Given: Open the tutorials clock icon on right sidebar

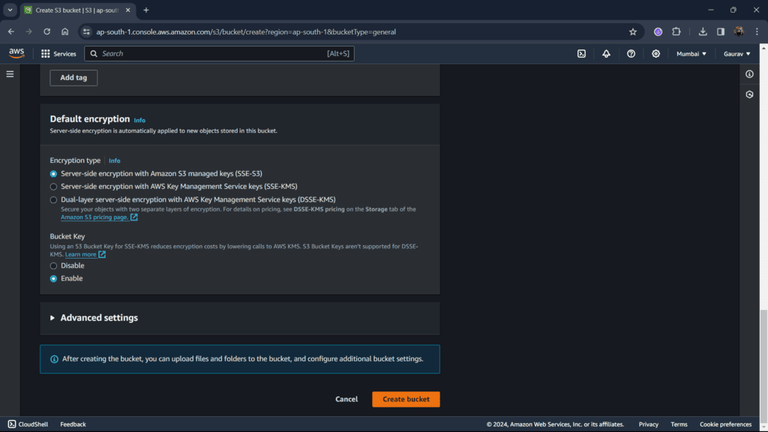Looking at the screenshot, I should click(x=749, y=95).
